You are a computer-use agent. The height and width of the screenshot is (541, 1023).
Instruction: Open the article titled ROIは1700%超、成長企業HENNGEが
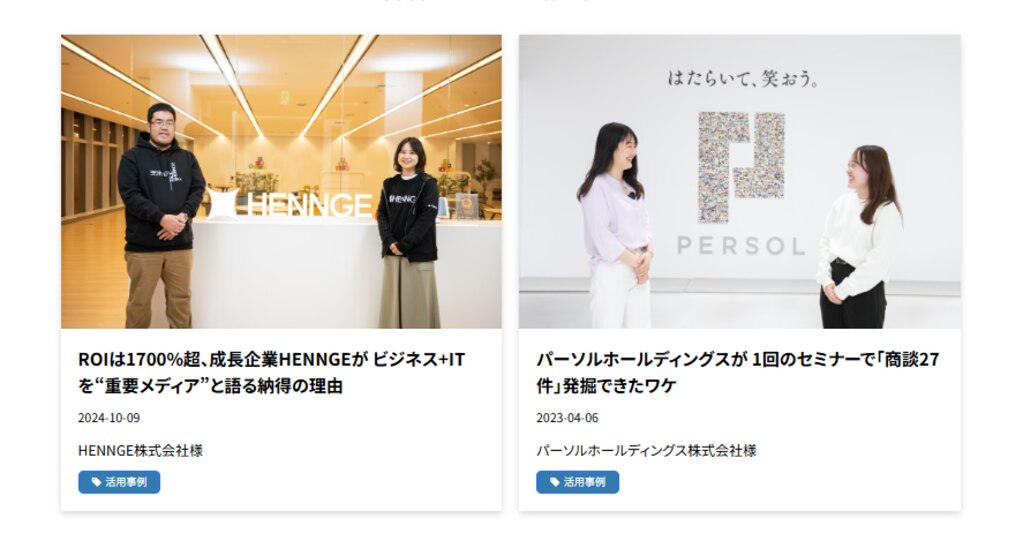click(271, 373)
